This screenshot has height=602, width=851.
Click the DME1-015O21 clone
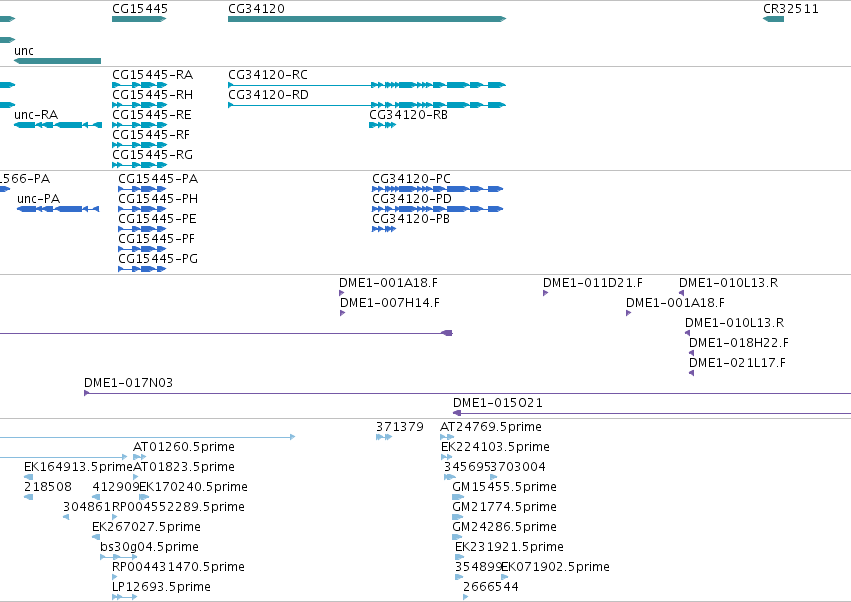coord(652,414)
